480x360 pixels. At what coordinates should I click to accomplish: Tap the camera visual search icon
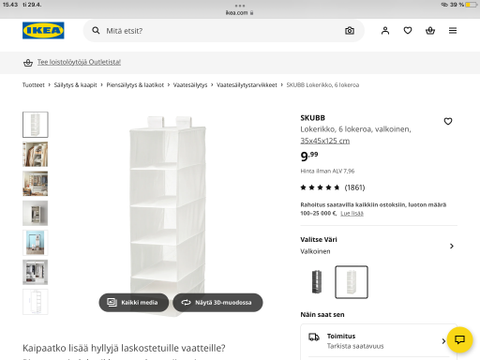coord(349,31)
